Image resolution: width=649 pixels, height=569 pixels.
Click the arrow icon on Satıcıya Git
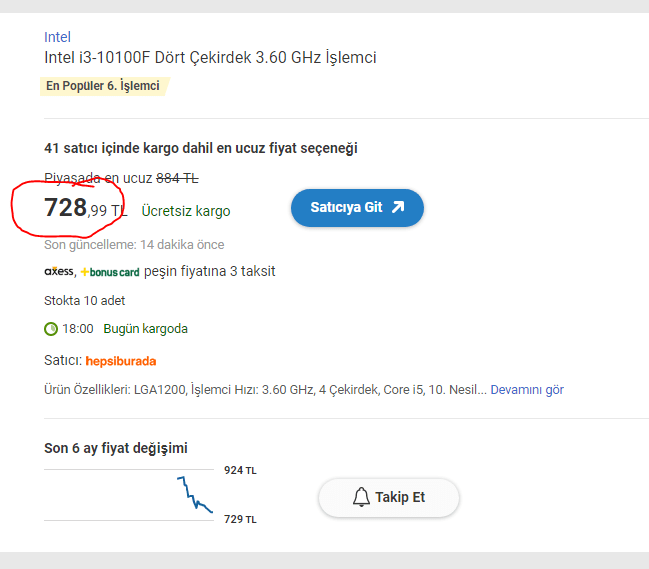pyautogui.click(x=398, y=207)
